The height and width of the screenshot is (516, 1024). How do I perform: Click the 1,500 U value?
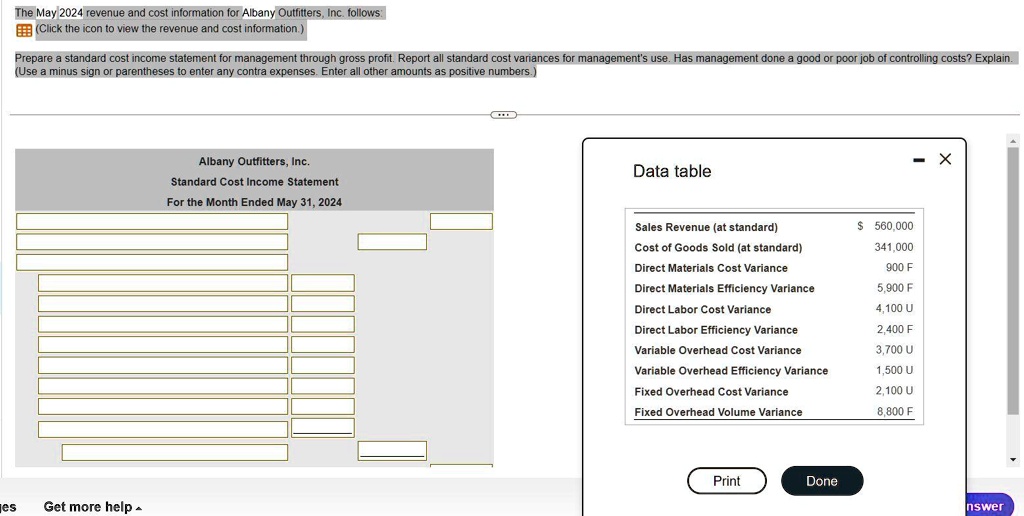coord(895,370)
